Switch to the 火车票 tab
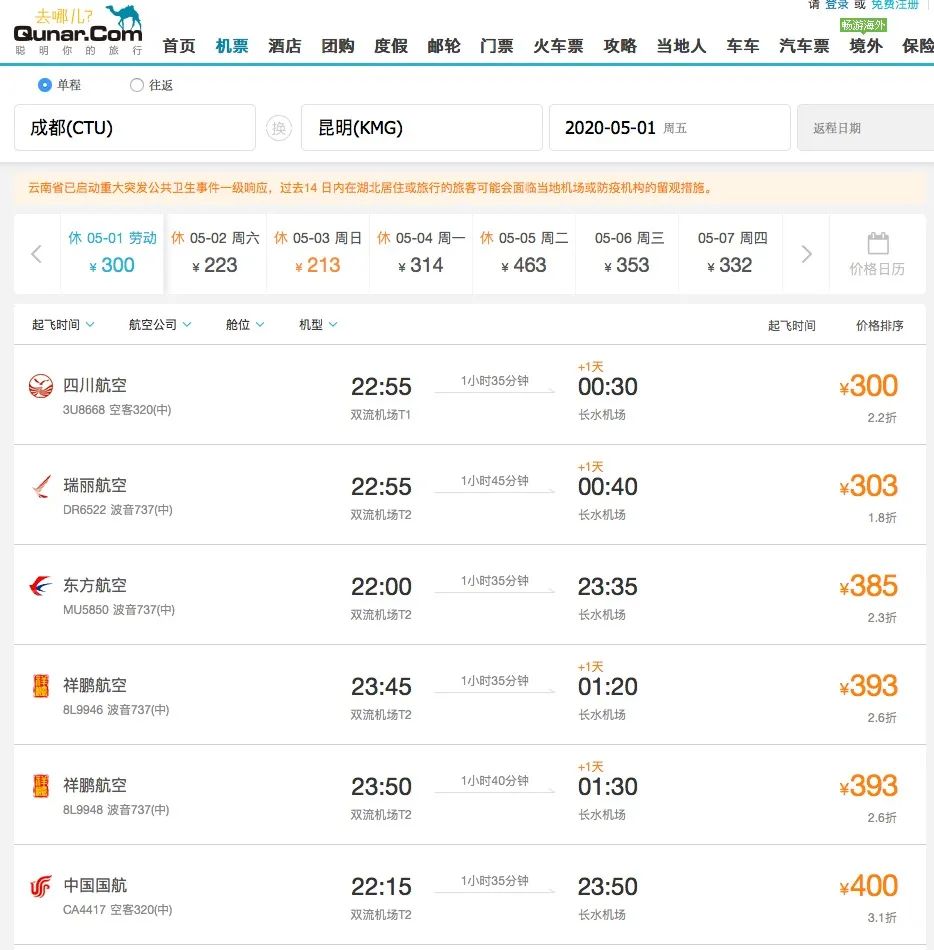This screenshot has height=950, width=934. click(x=557, y=45)
